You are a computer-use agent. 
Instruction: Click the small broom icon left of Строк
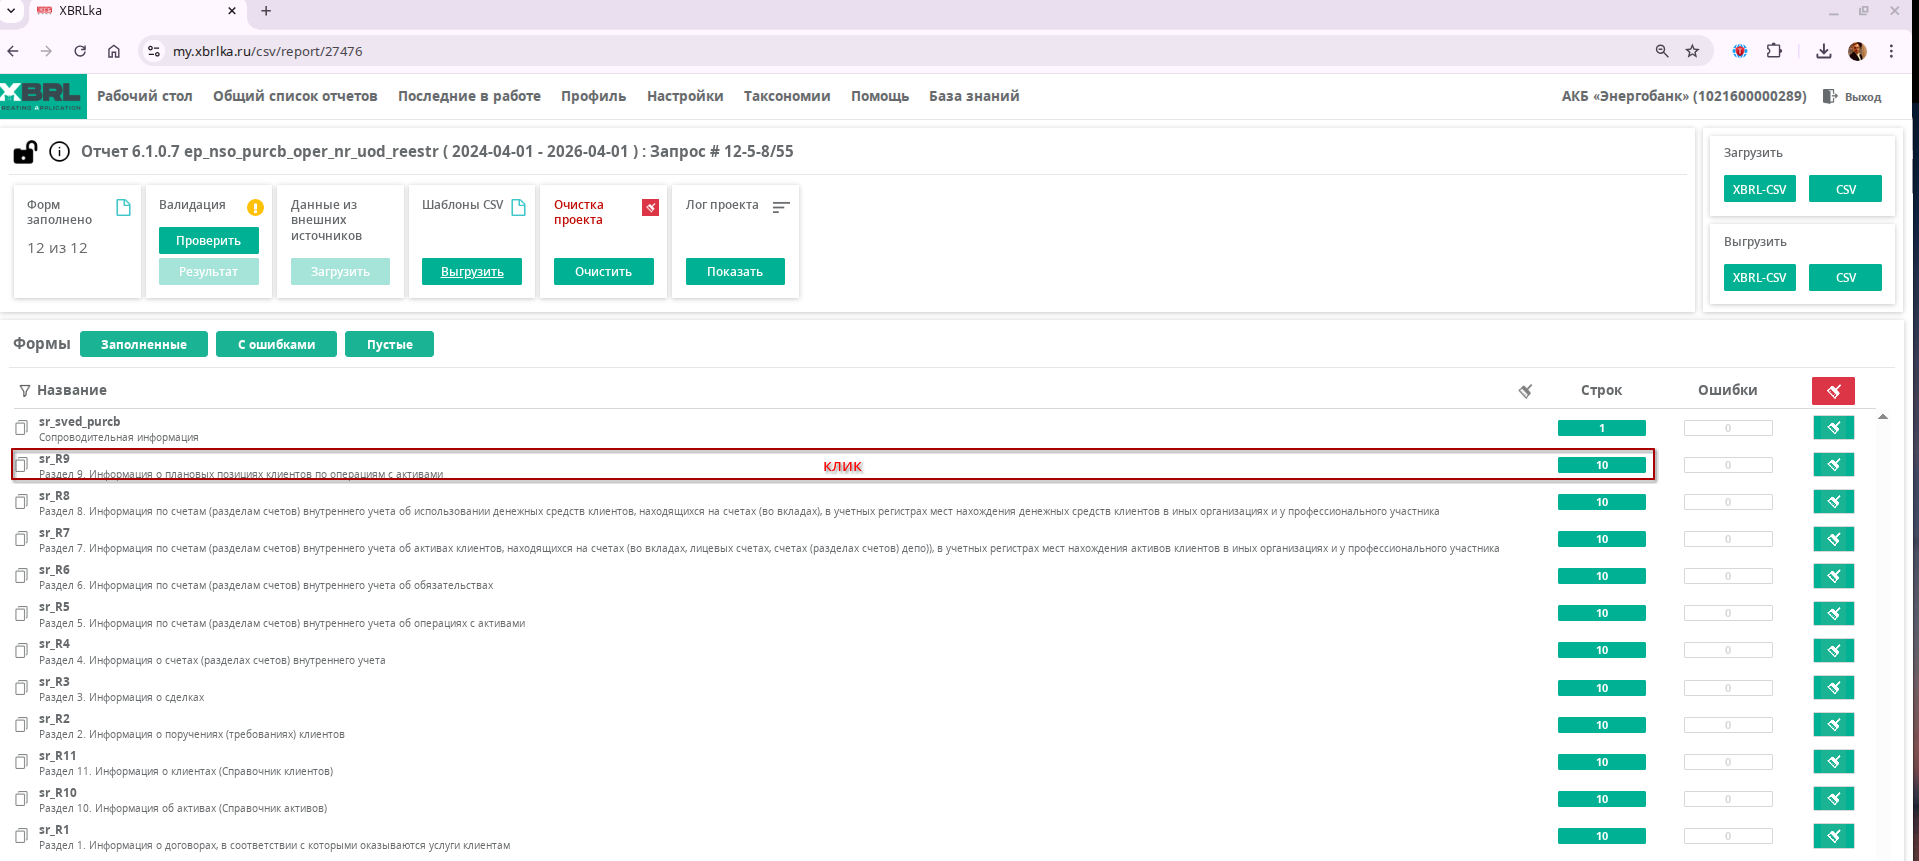point(1525,391)
